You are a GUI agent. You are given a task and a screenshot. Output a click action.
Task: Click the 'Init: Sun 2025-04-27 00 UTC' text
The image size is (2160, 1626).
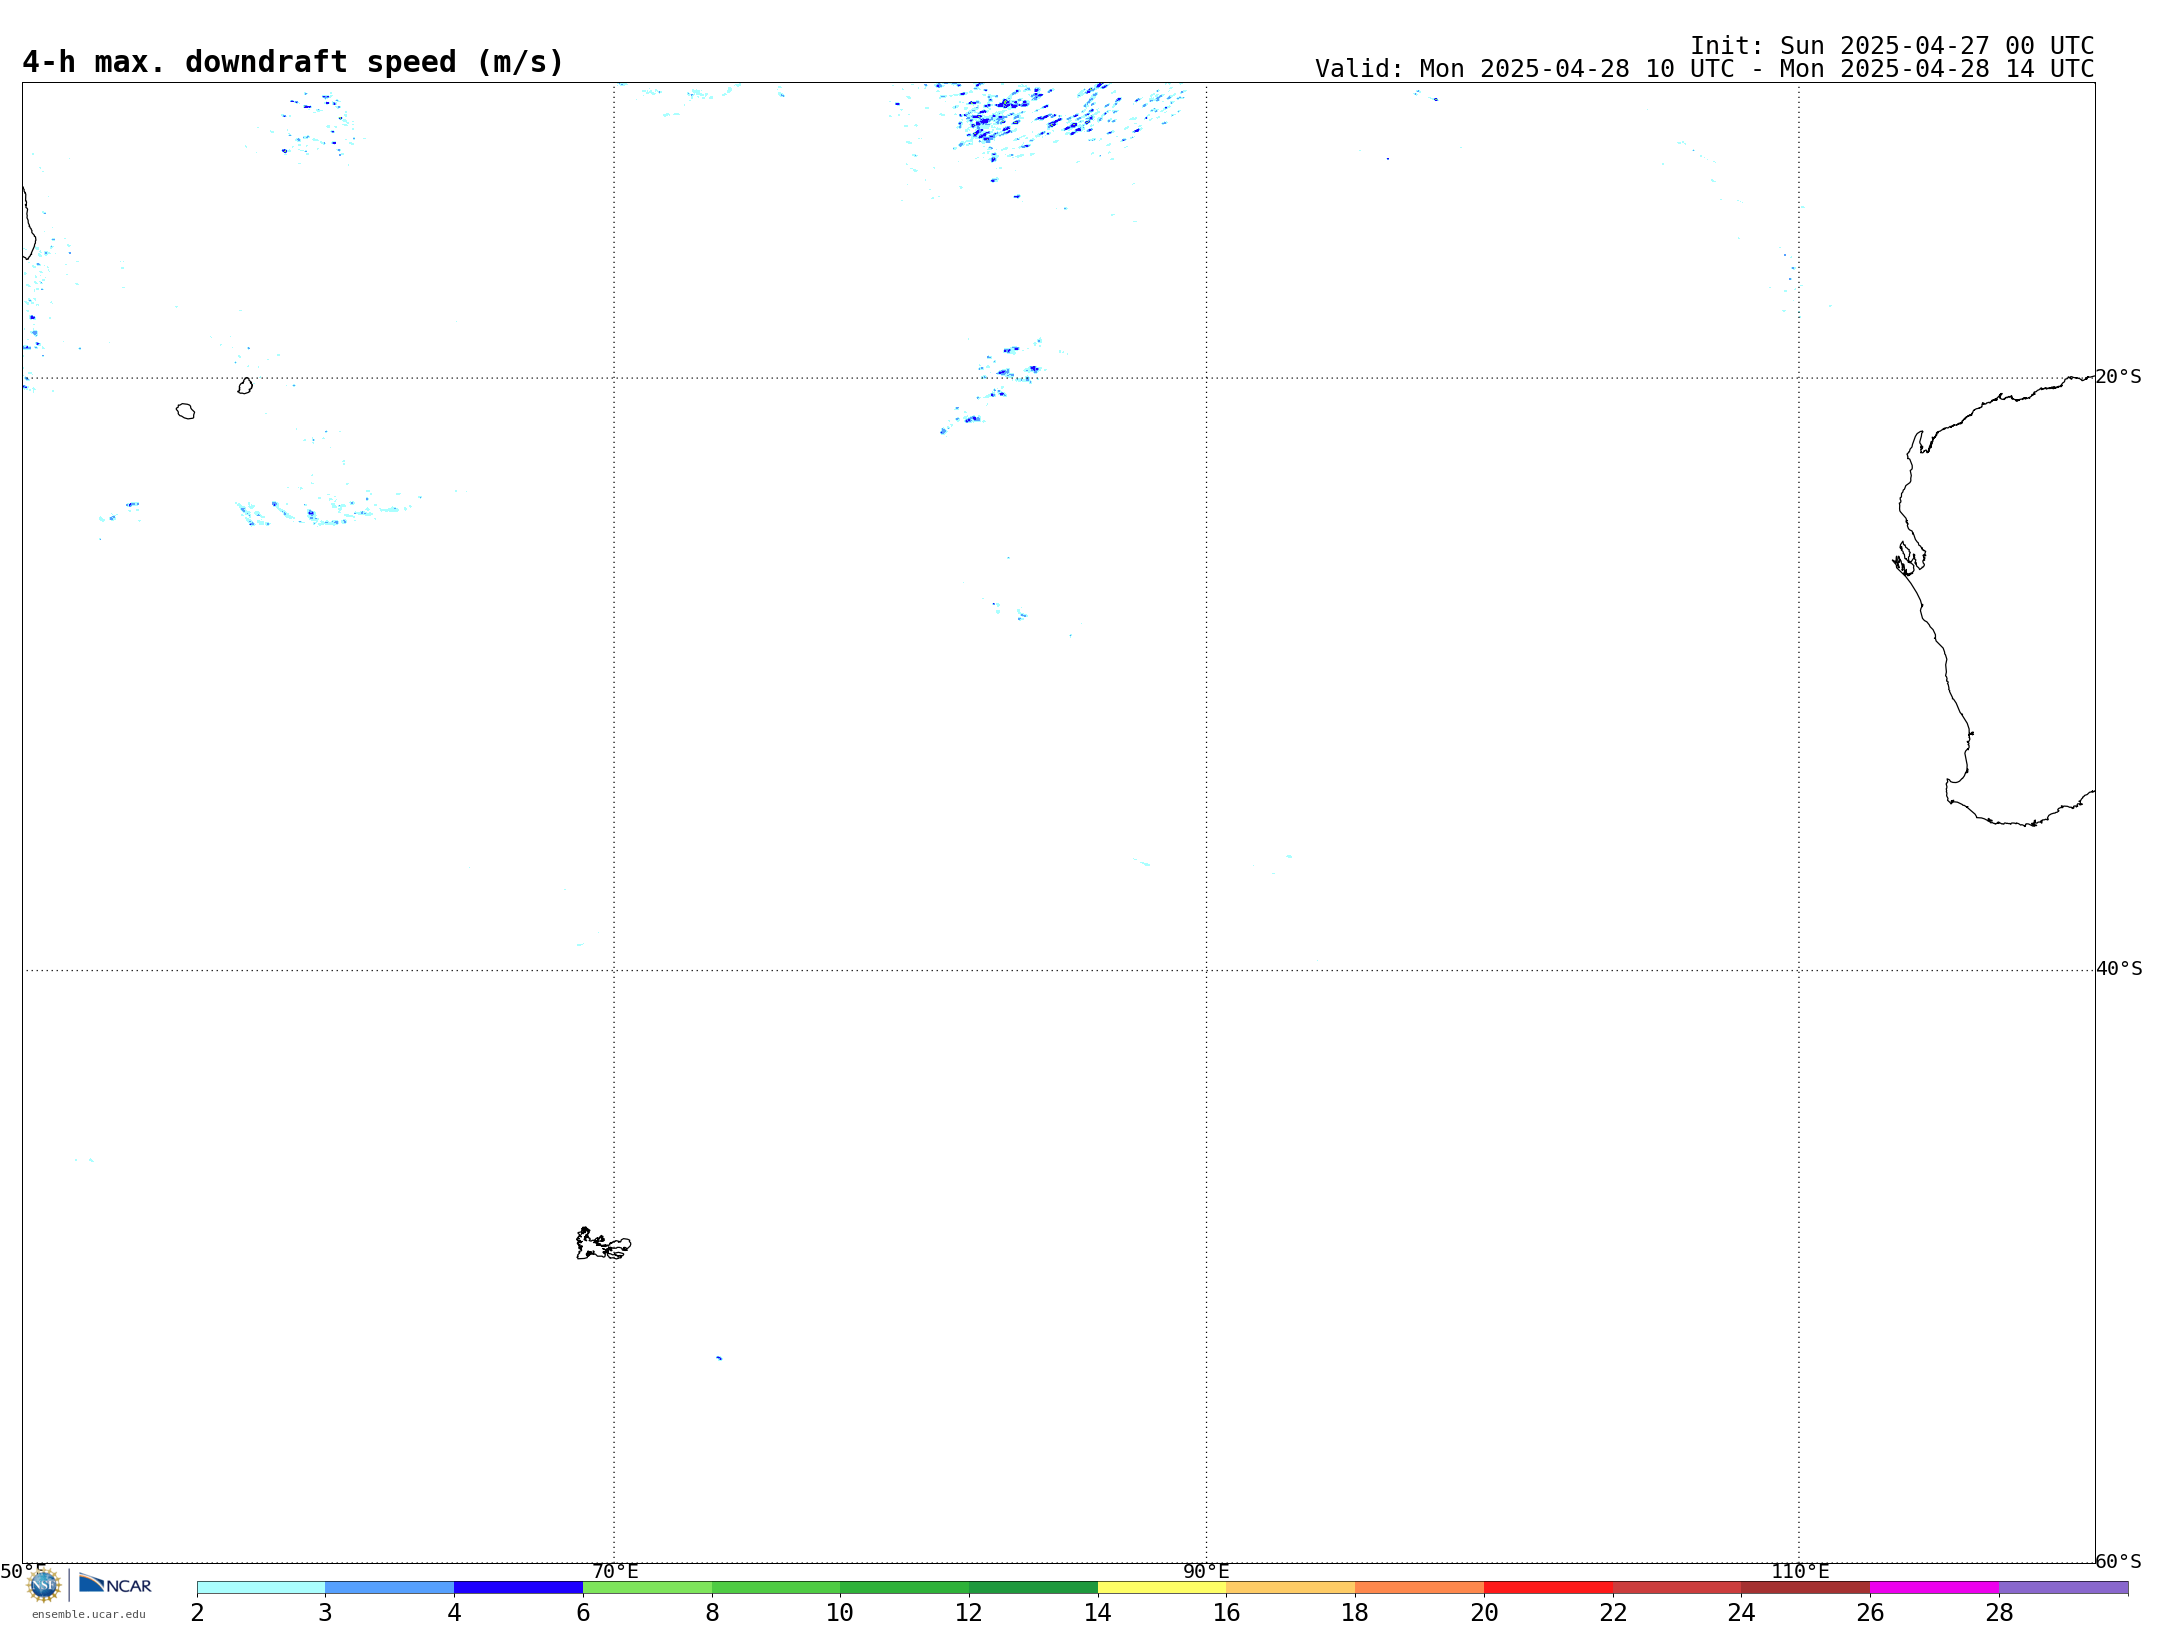(1892, 46)
